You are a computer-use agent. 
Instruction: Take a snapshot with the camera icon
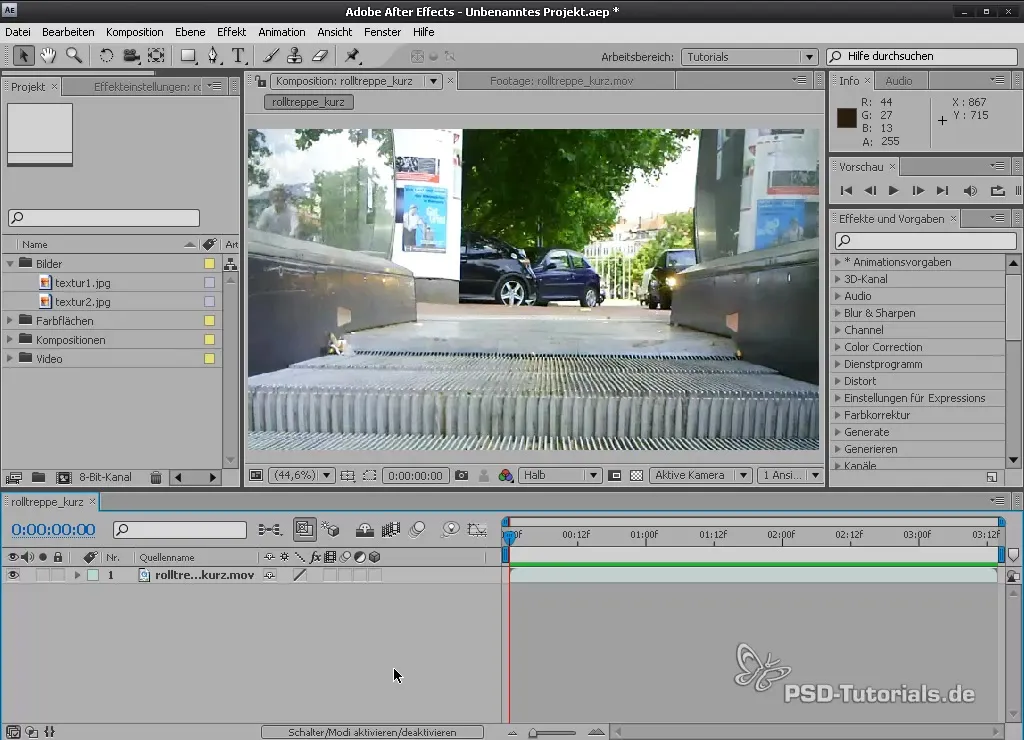click(x=462, y=475)
